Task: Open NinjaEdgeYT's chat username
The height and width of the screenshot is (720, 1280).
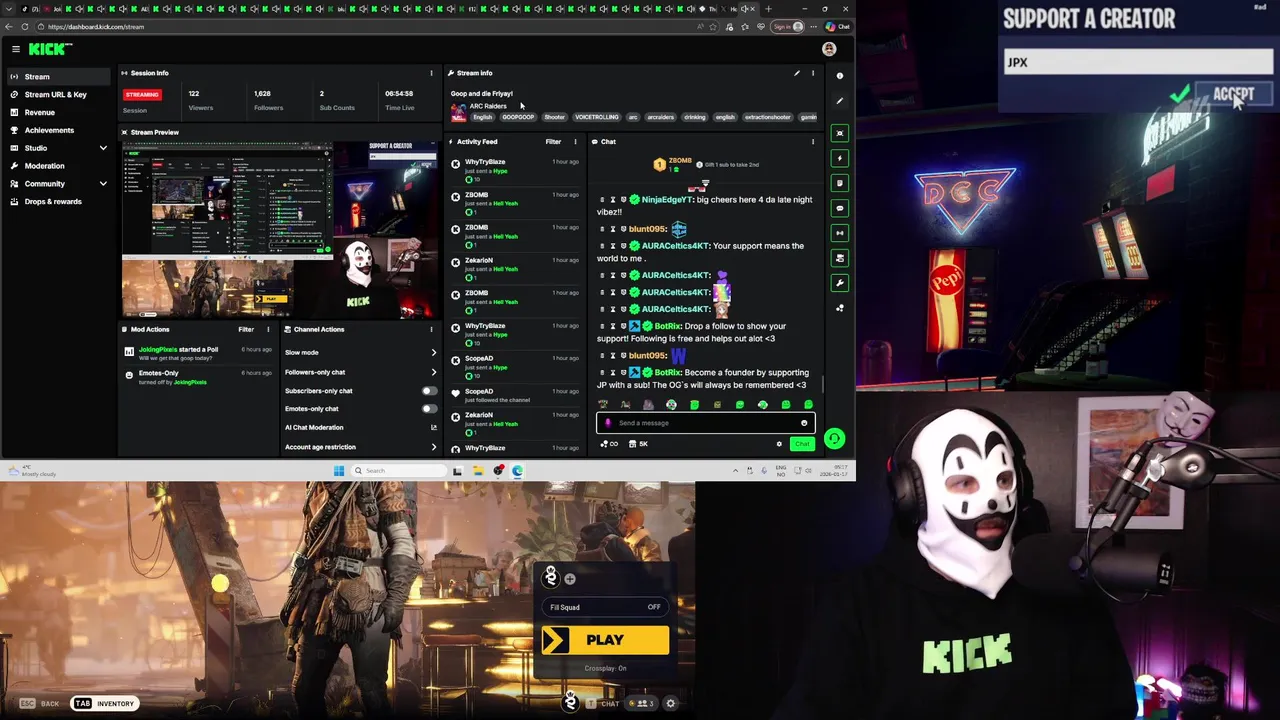Action: click(666, 200)
